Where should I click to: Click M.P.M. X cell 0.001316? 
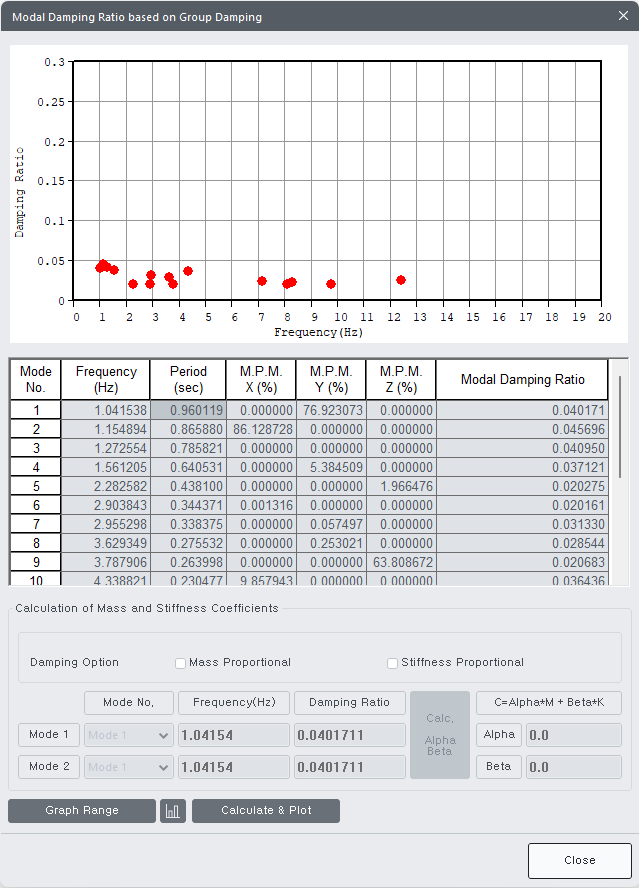pos(261,505)
